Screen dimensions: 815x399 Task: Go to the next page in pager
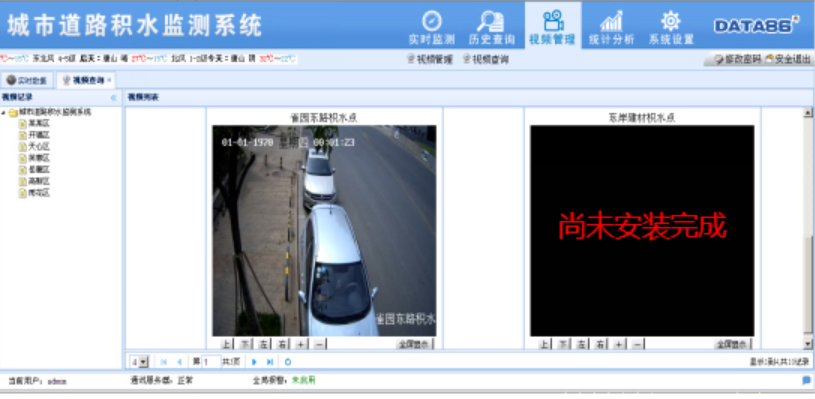pyautogui.click(x=254, y=362)
